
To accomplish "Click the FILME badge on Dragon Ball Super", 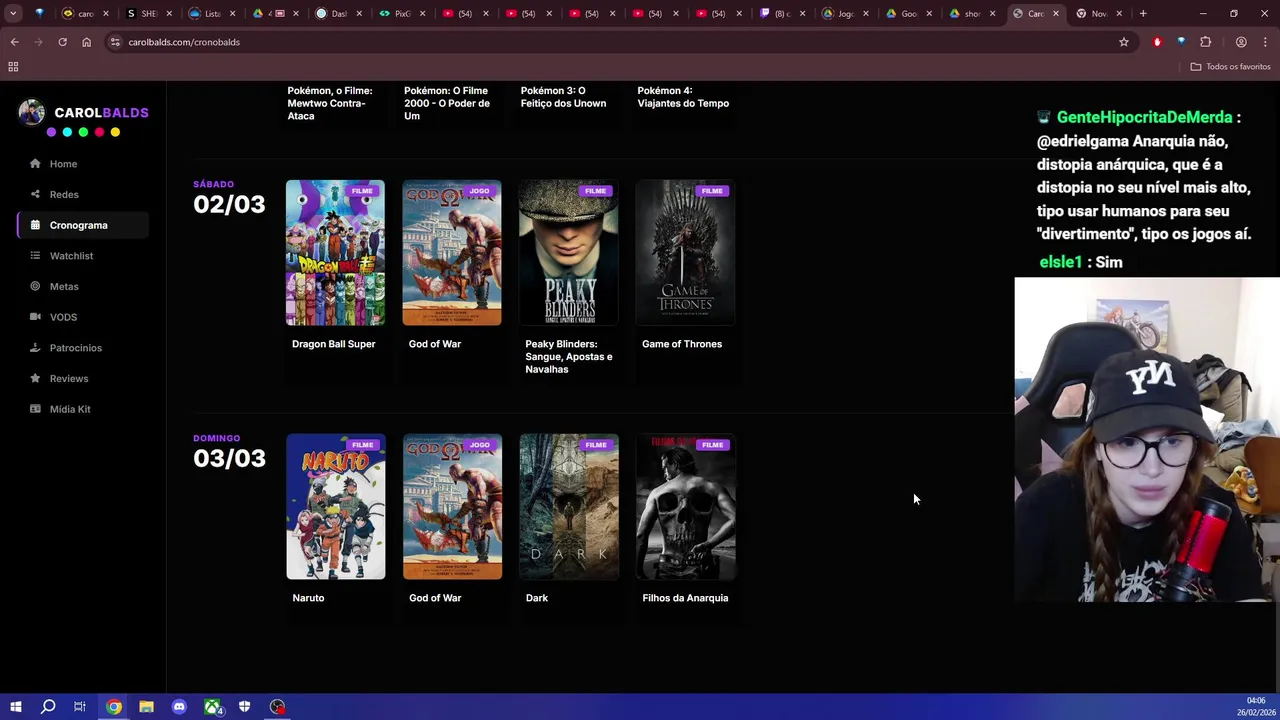I will [362, 191].
